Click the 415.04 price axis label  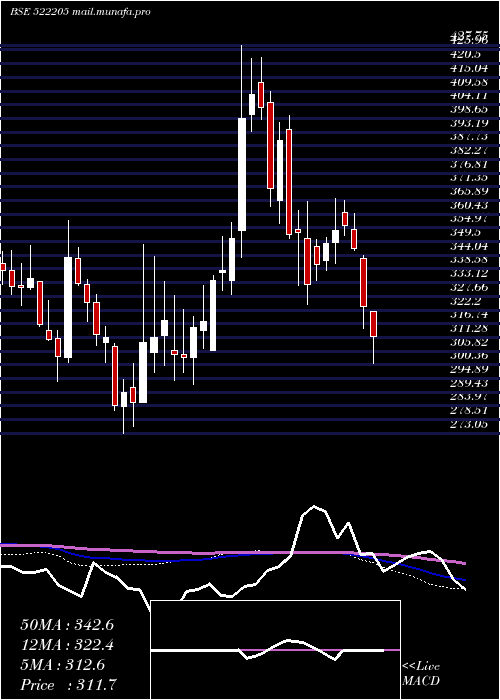click(x=469, y=68)
